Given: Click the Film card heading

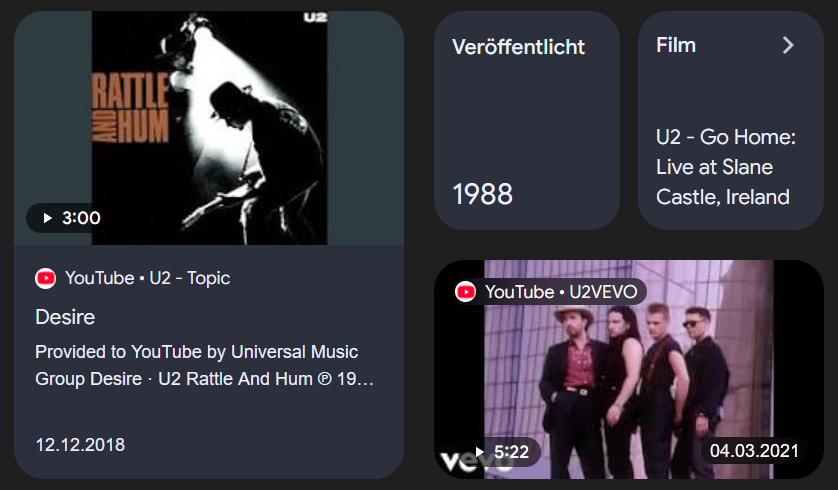Looking at the screenshot, I should pos(676,45).
